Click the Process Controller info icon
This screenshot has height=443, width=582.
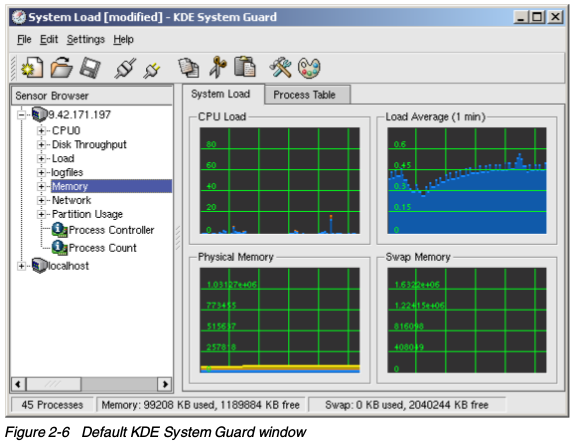pyautogui.click(x=59, y=230)
